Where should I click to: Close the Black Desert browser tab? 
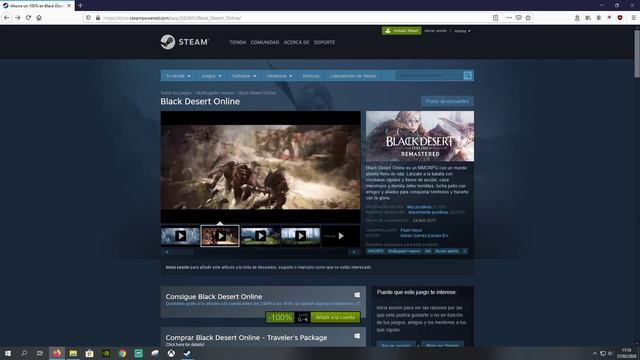[x=69, y=6]
